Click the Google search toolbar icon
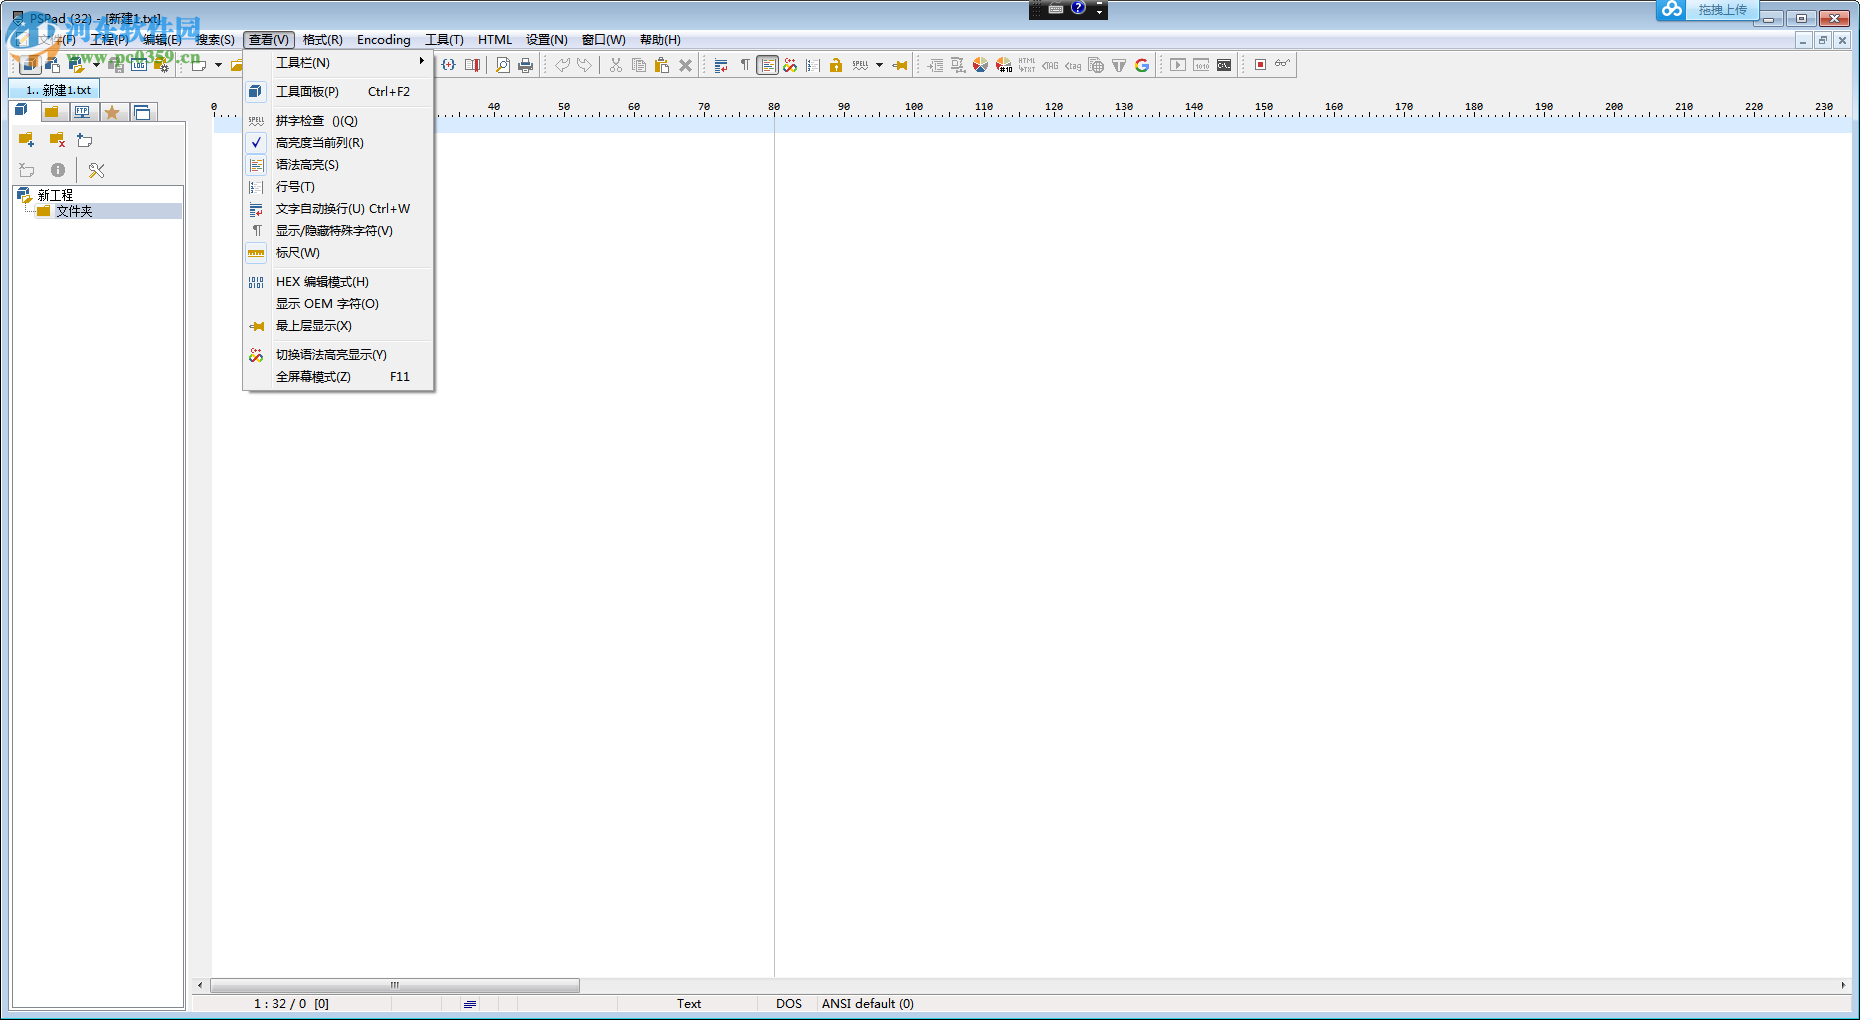Image resolution: width=1860 pixels, height=1020 pixels. (x=1142, y=66)
